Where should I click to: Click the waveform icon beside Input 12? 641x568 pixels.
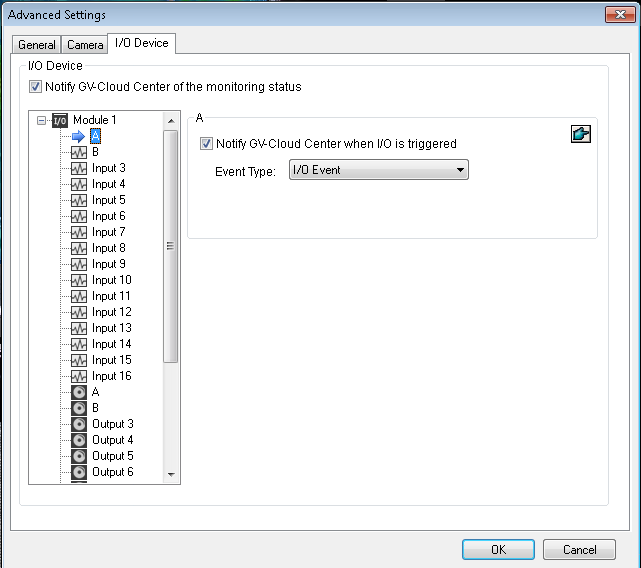pyautogui.click(x=80, y=312)
